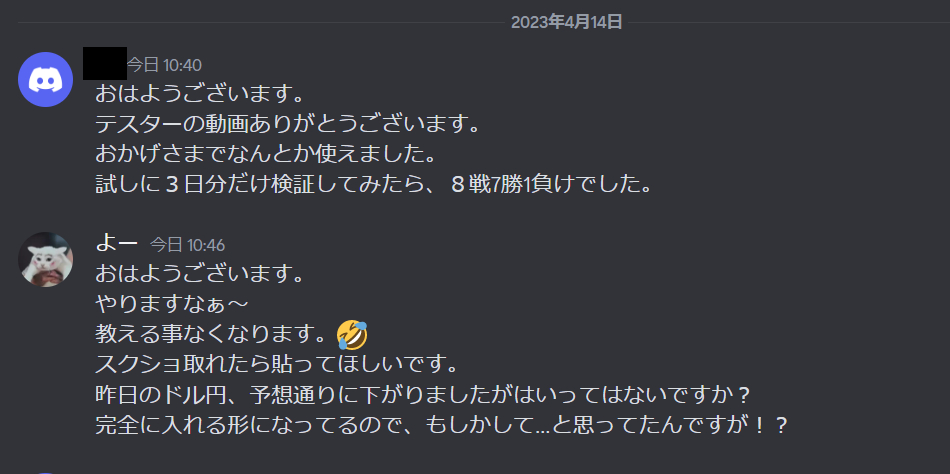The image size is (950, 474).
Task: Open the default Discord logo avatar profile
Action: 45,79
